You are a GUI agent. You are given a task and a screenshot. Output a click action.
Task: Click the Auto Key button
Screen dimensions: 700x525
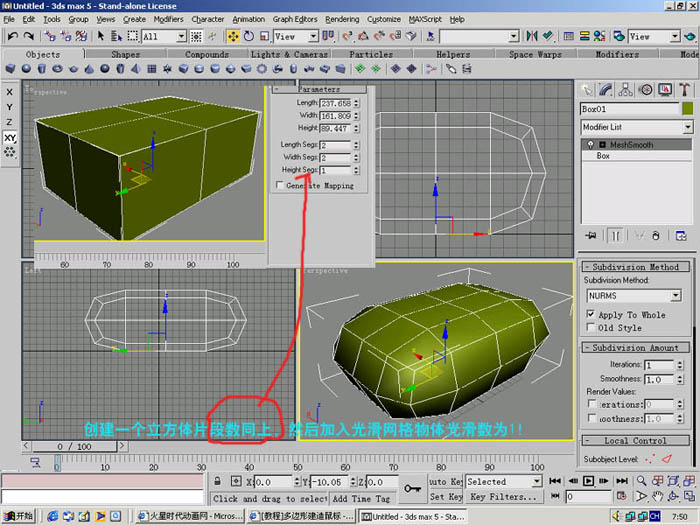[x=446, y=481]
